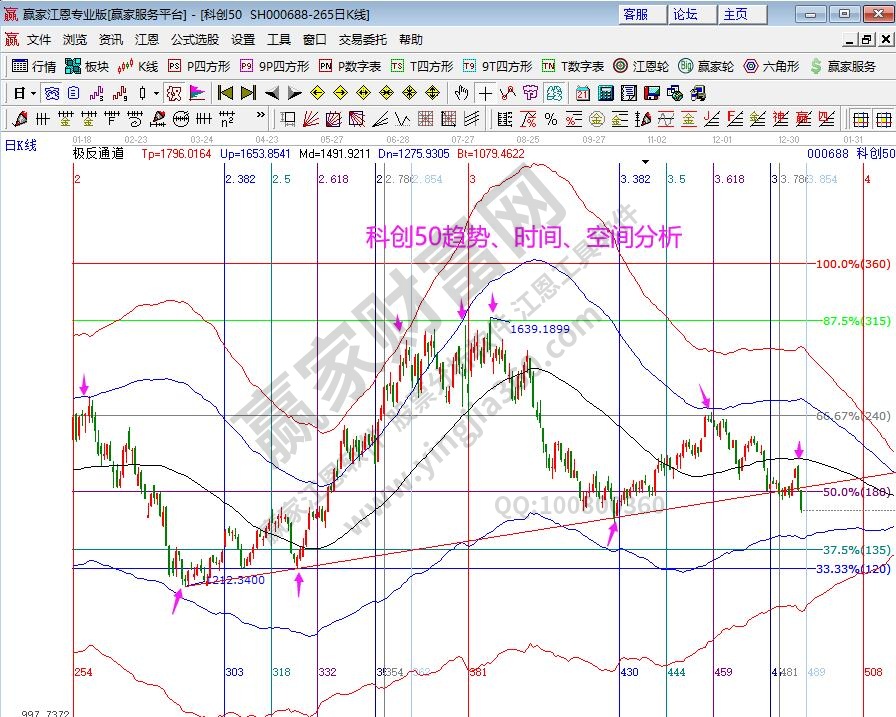896x717 pixels.
Task: Open the 交易委托 menu
Action: [362, 40]
